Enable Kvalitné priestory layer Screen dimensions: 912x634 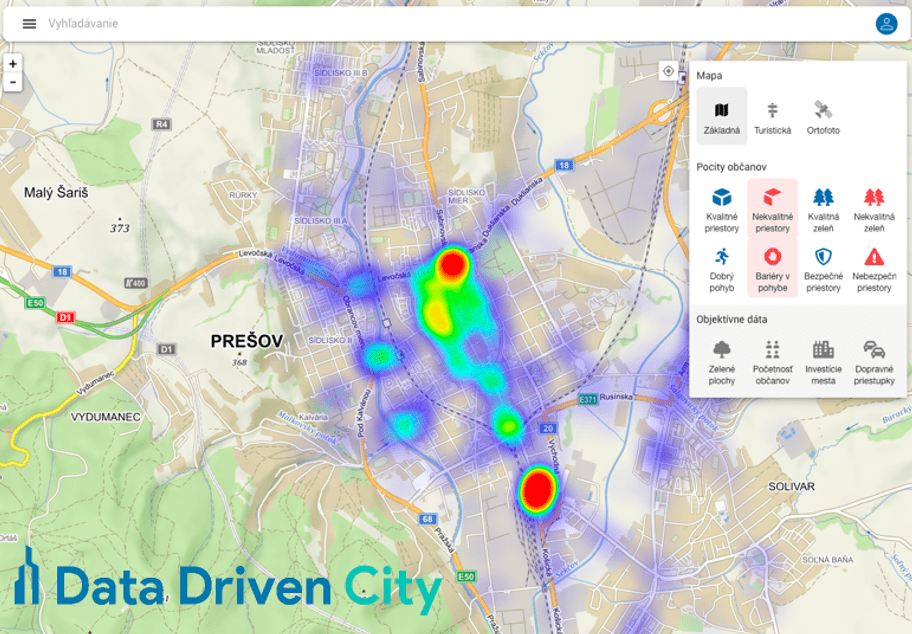721,208
